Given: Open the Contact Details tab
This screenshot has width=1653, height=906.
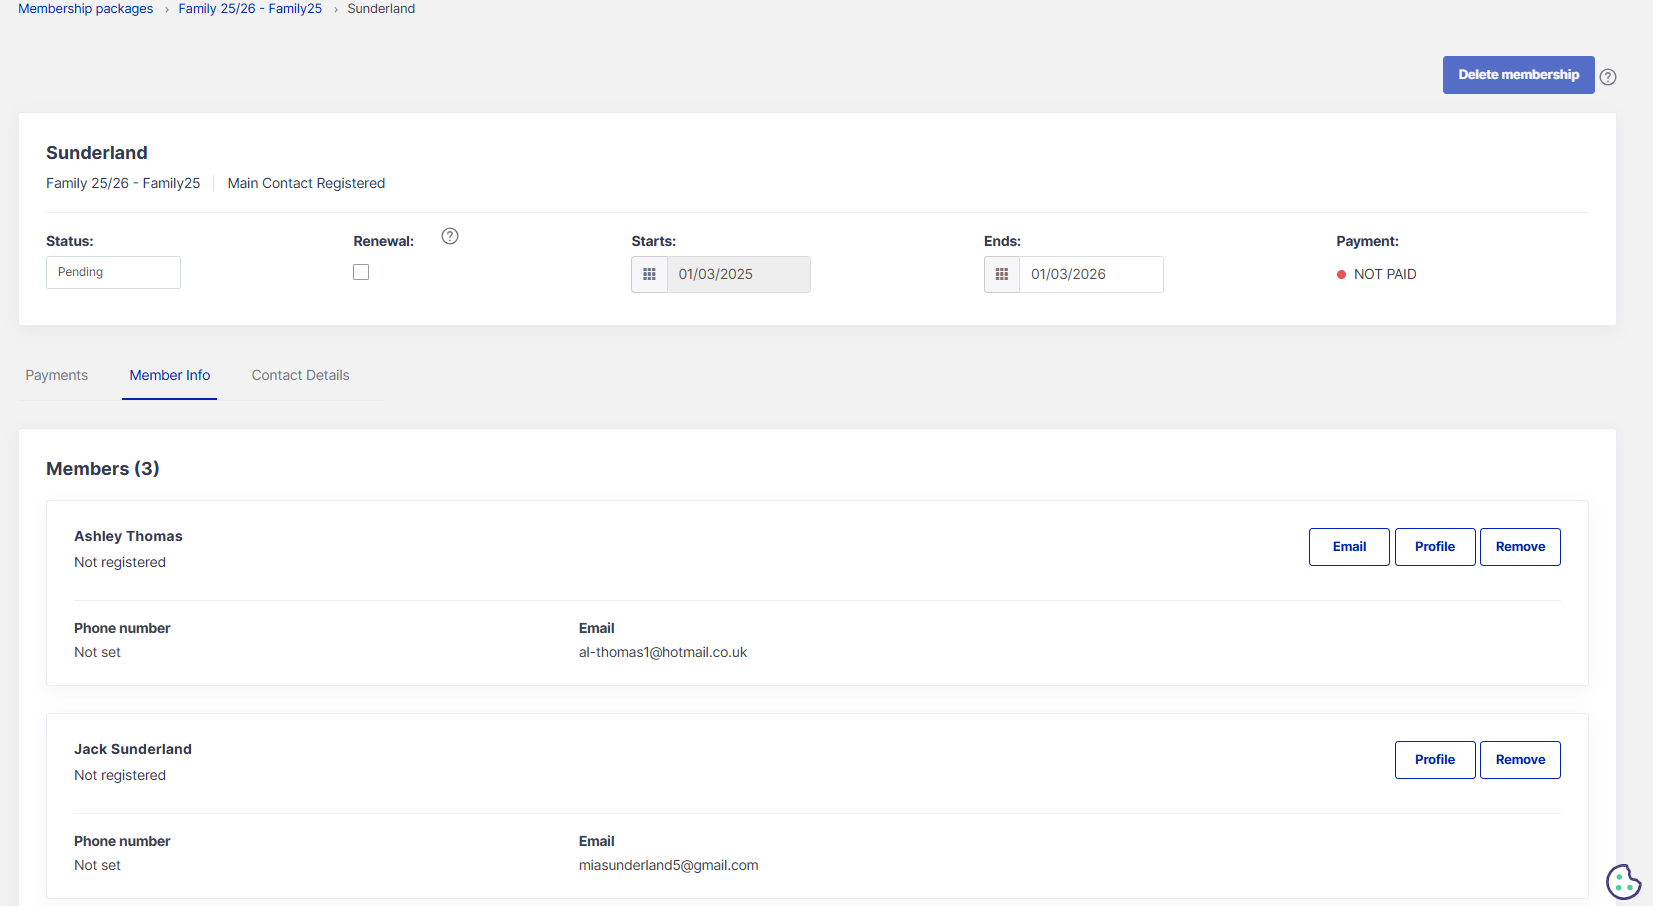Looking at the screenshot, I should 300,375.
